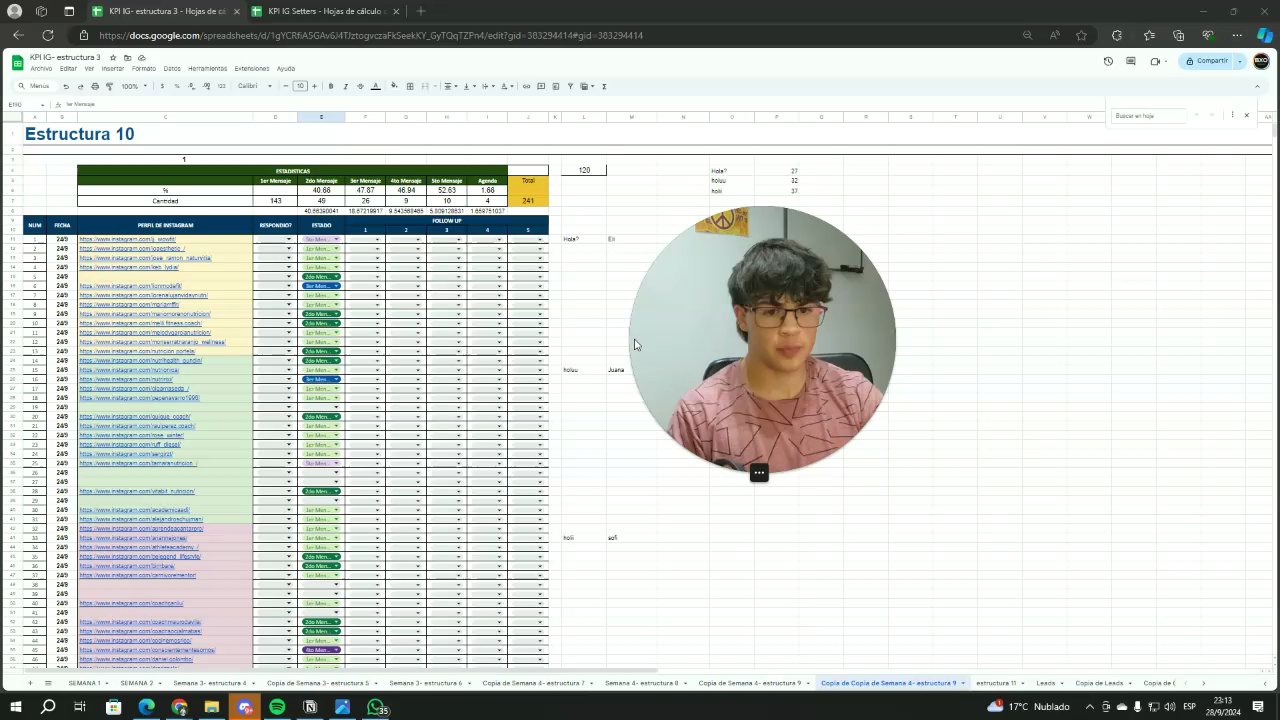The image size is (1280, 720).
Task: Open the comments panel icon
Action: click(1131, 61)
